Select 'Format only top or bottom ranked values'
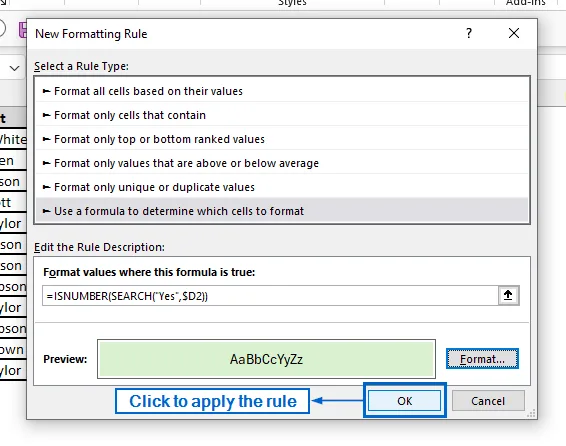 pos(282,139)
